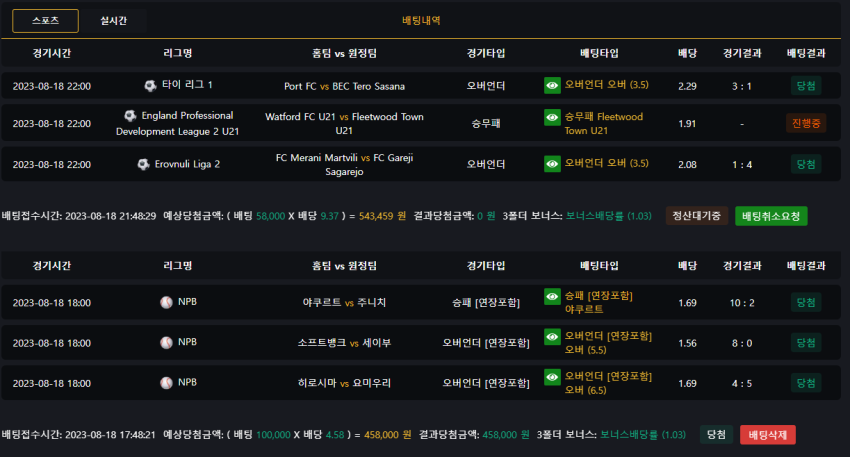The height and width of the screenshot is (457, 850).
Task: Switch to the 스포츠 tab
Action: coord(46,21)
